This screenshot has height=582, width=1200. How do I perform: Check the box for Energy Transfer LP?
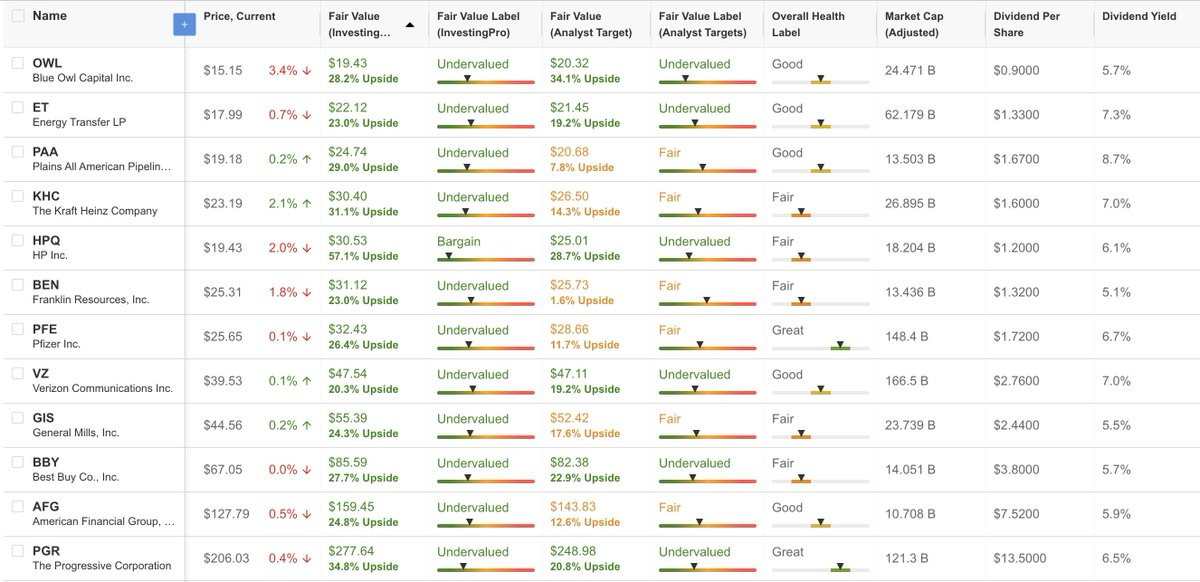pyautogui.click(x=18, y=107)
